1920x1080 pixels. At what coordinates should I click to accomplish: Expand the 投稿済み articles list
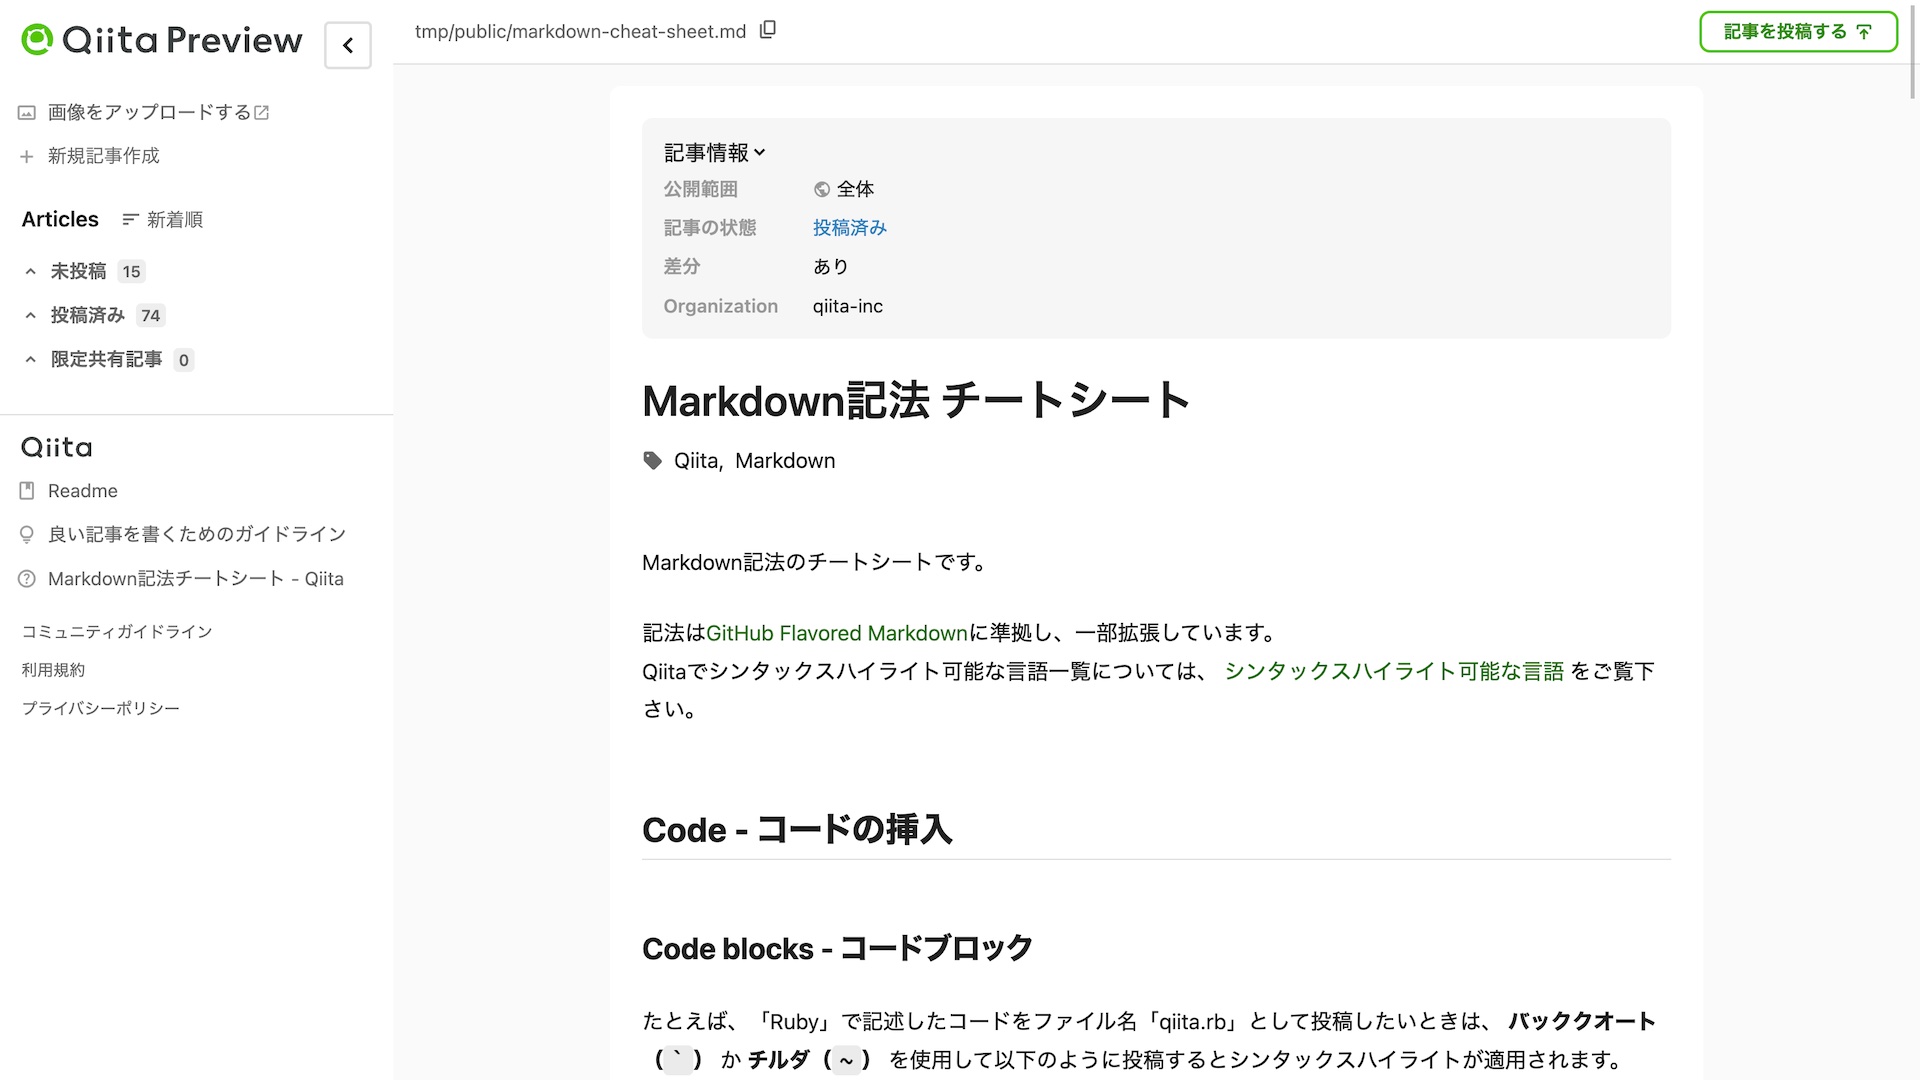(x=31, y=316)
